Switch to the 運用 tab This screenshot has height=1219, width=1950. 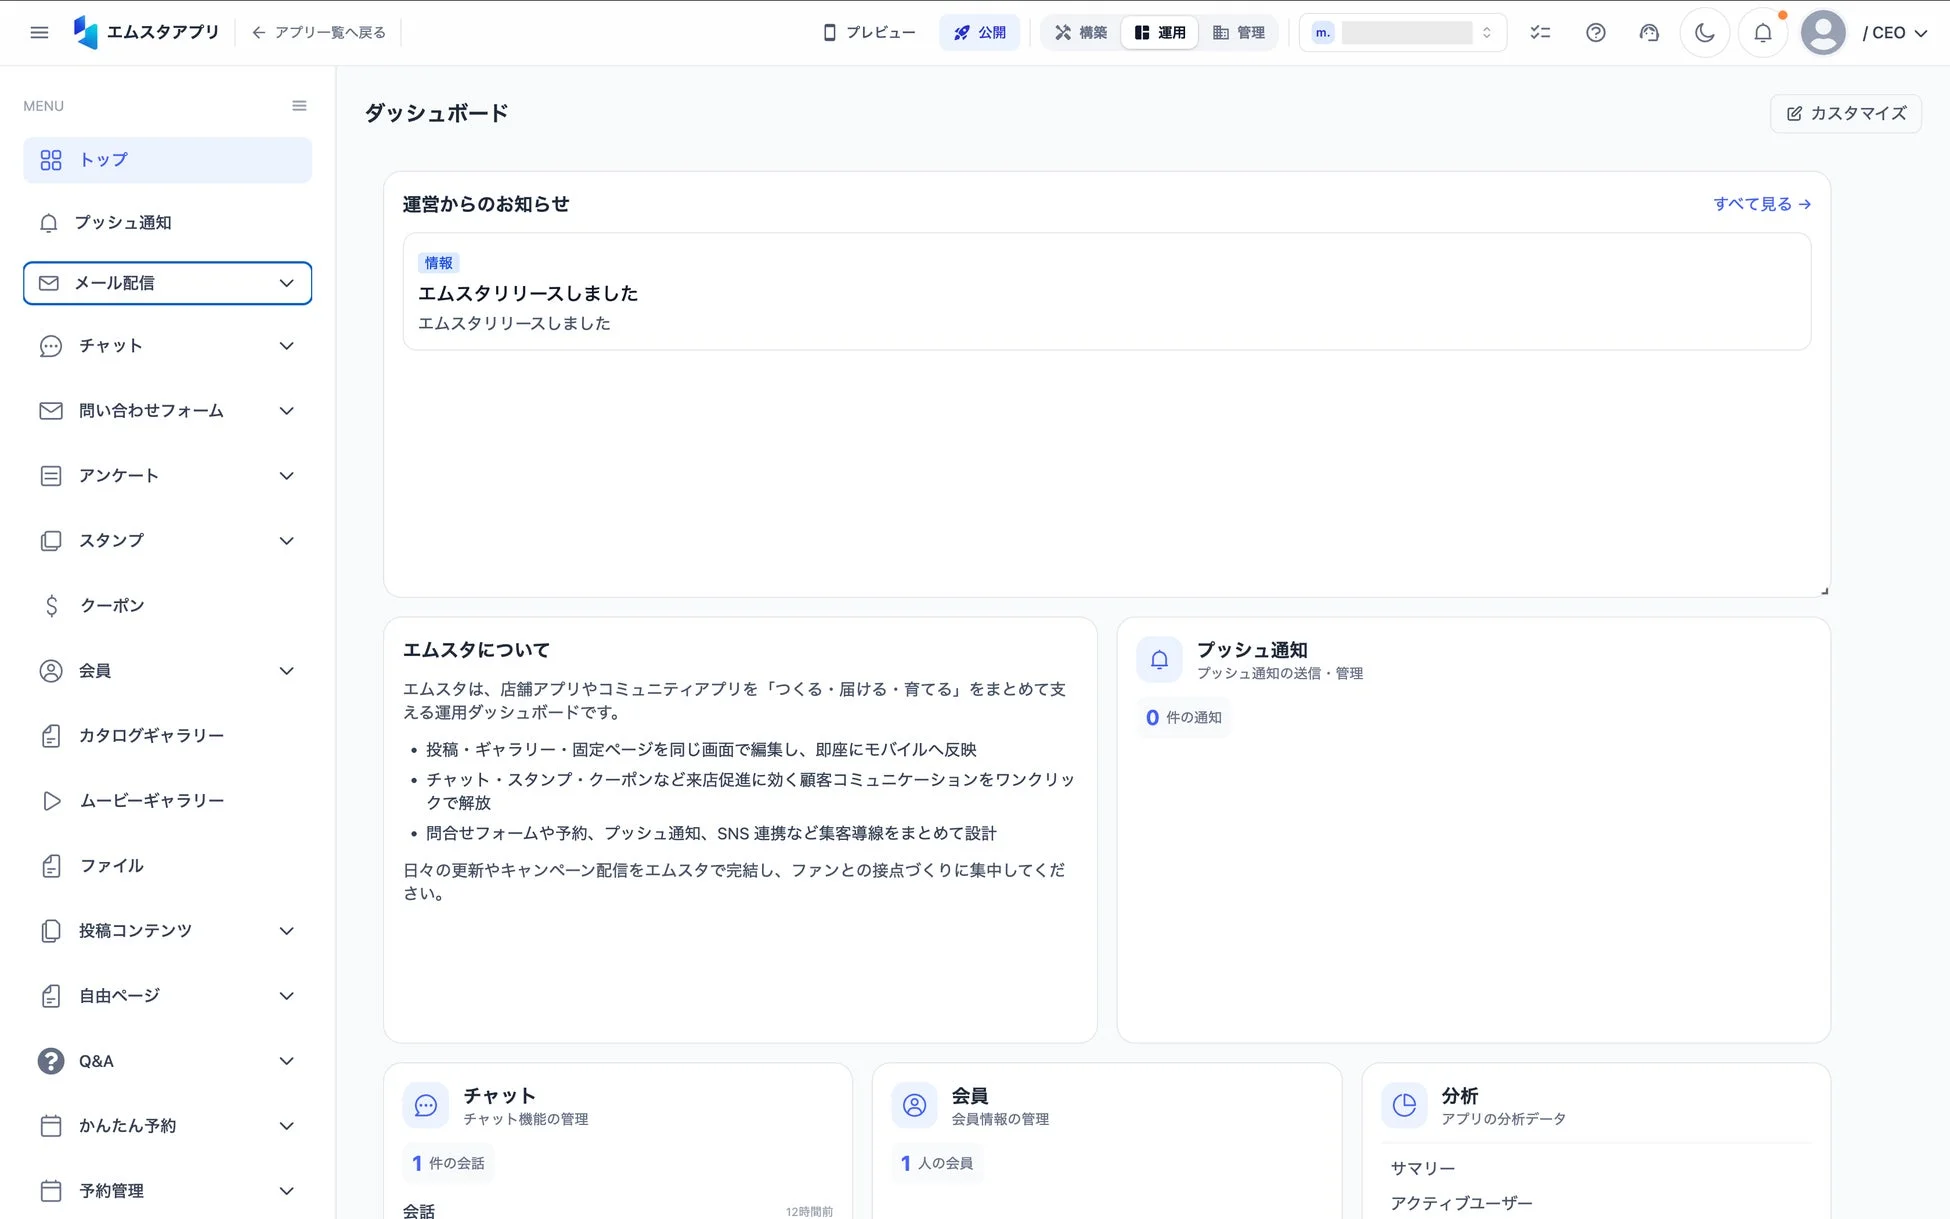[x=1160, y=32]
